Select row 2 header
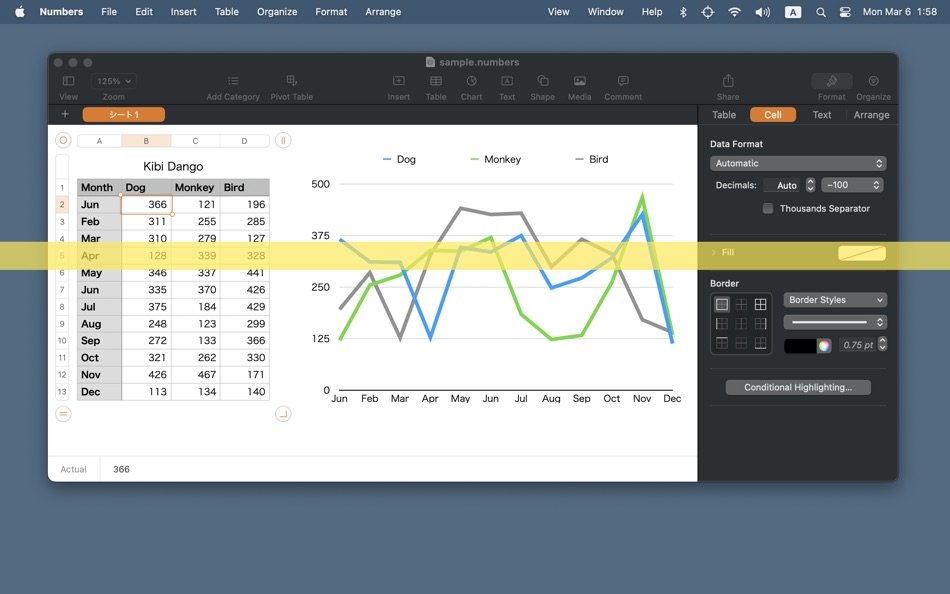 click(62, 204)
